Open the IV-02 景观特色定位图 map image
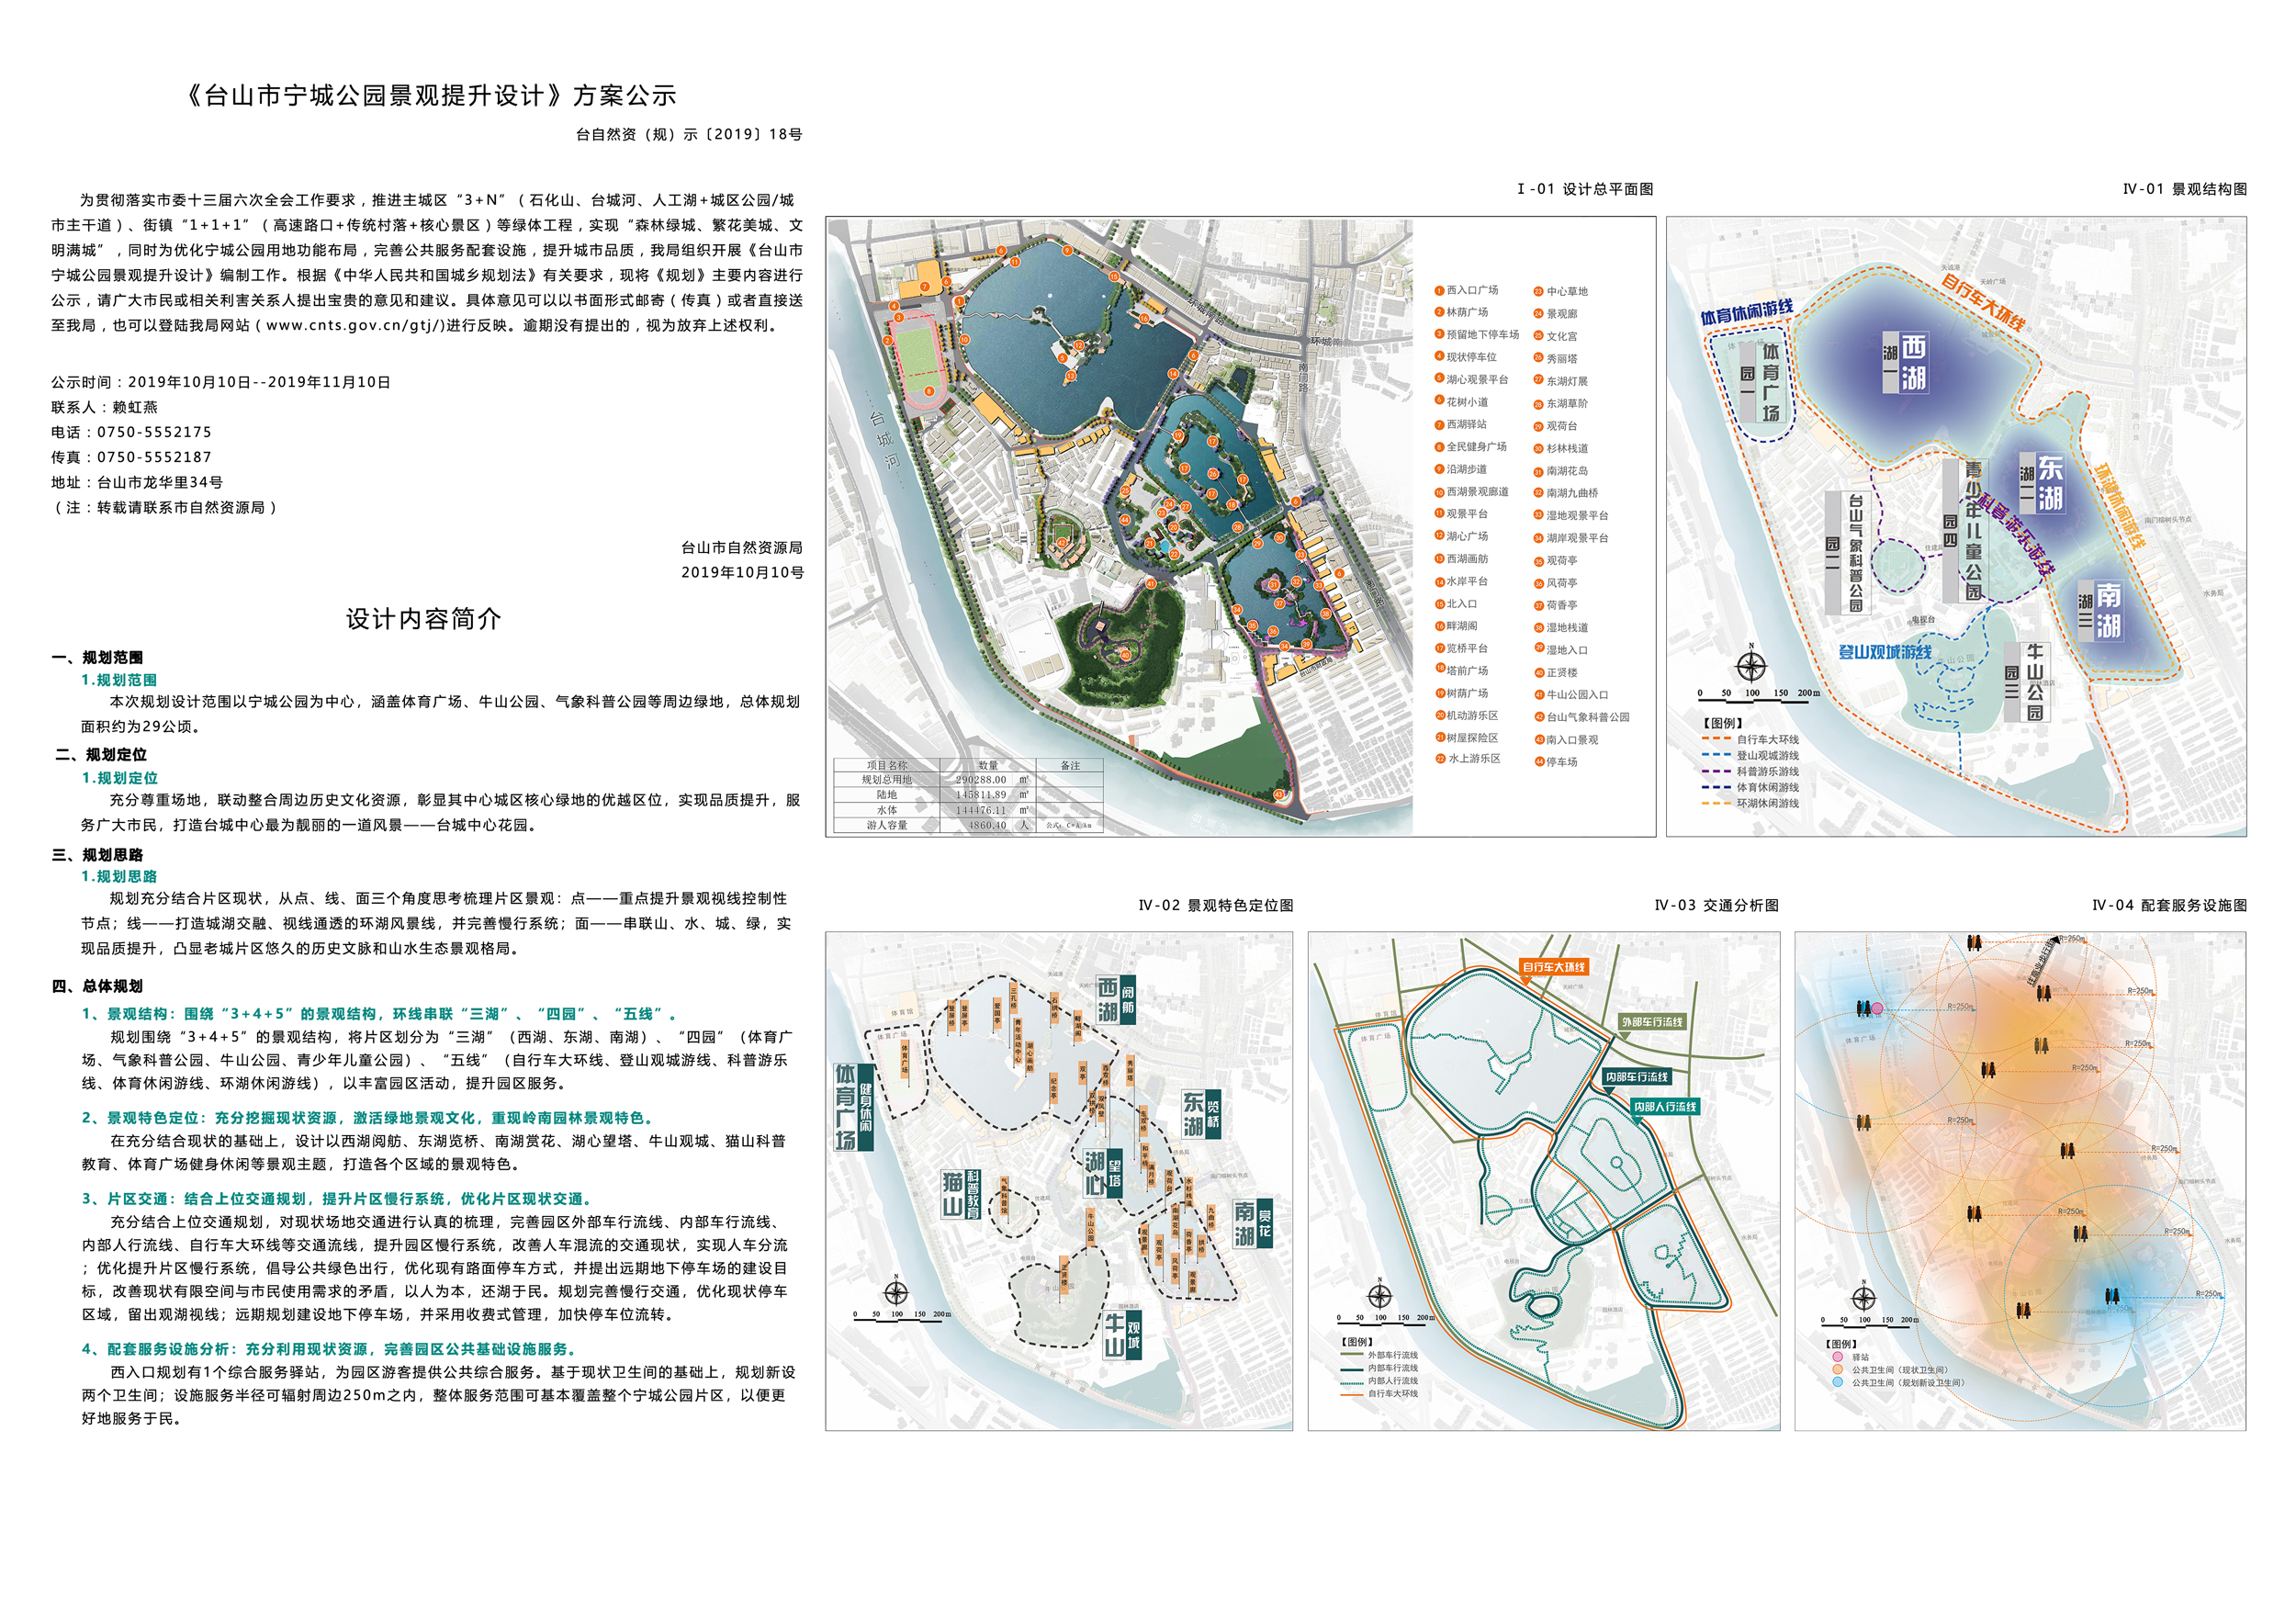Image resolution: width=2296 pixels, height=1622 pixels. click(x=1059, y=1181)
